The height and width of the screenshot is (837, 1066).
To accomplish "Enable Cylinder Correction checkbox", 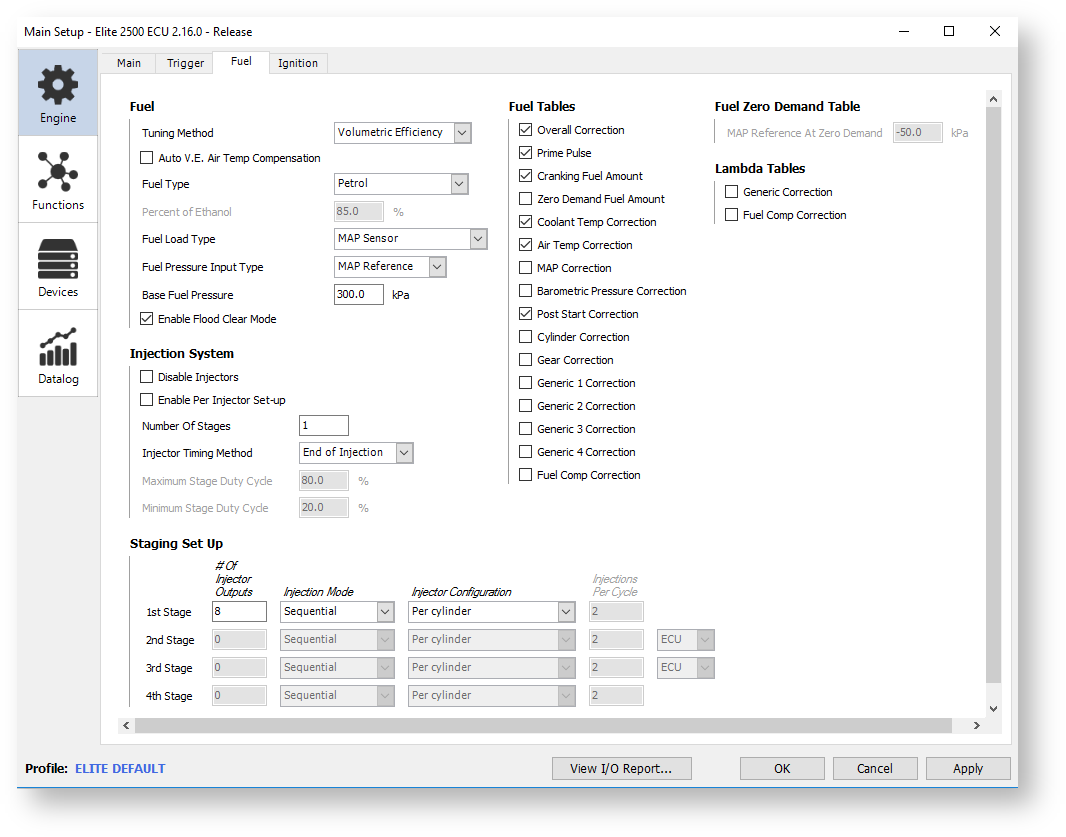I will tap(526, 337).
